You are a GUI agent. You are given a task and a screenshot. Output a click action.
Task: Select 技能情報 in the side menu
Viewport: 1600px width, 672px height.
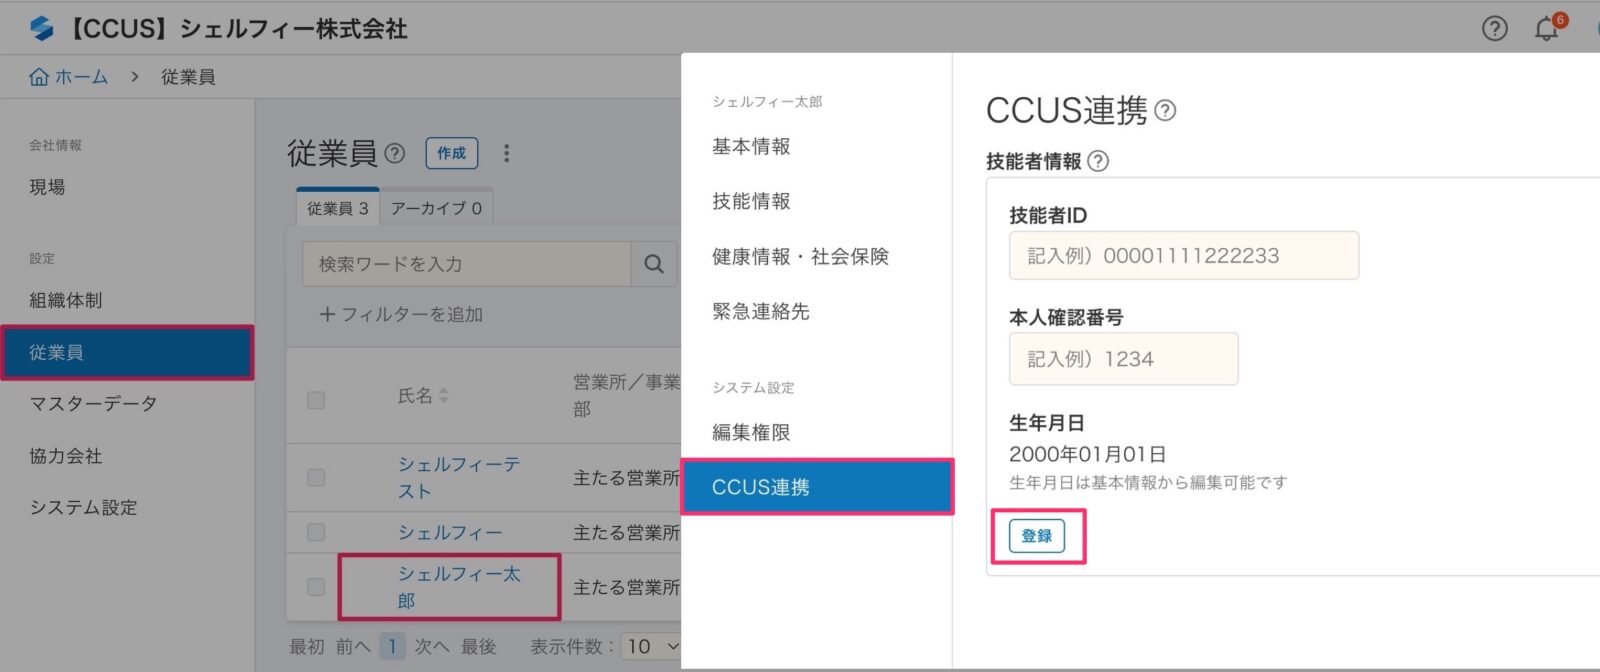[751, 201]
